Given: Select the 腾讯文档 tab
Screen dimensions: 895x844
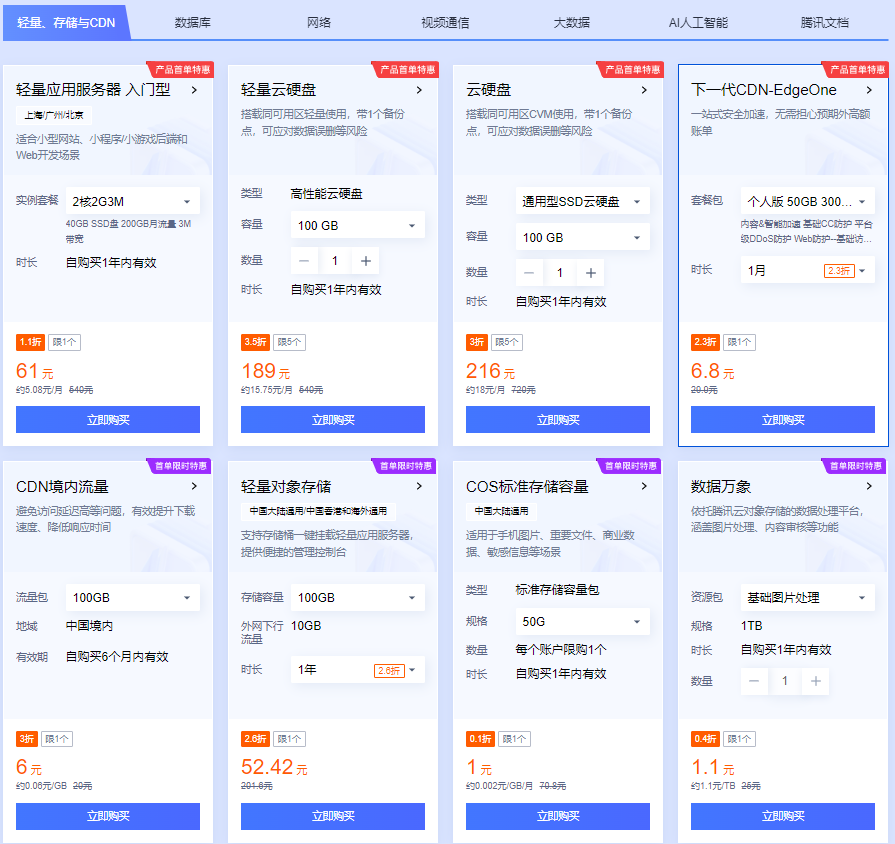Looking at the screenshot, I should pyautogui.click(x=825, y=23).
